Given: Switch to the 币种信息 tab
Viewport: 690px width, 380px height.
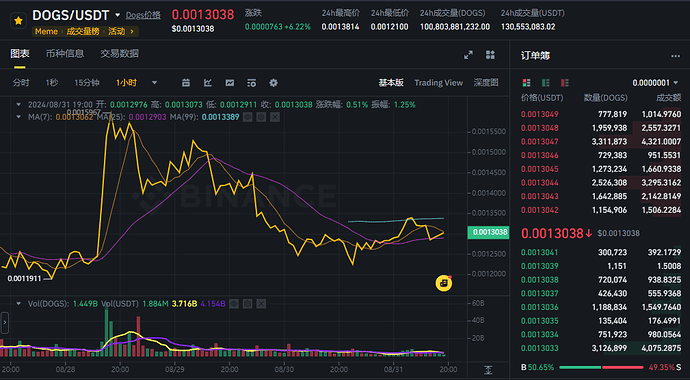Looking at the screenshot, I should pos(65,54).
